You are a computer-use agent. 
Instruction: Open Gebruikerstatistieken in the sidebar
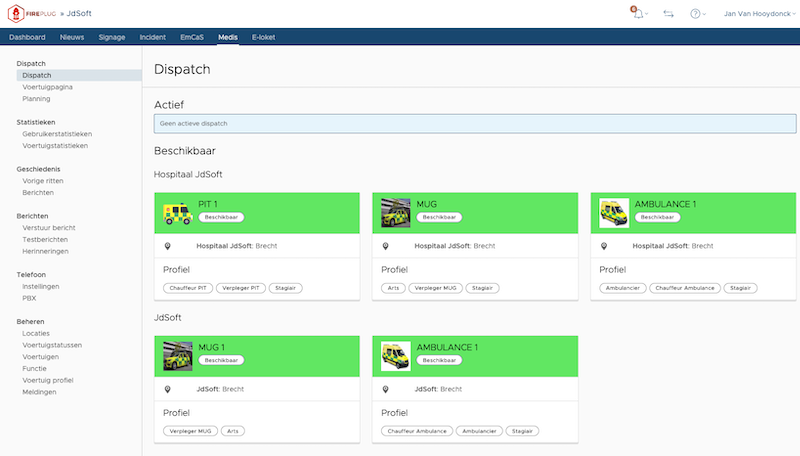pyautogui.click(x=57, y=133)
